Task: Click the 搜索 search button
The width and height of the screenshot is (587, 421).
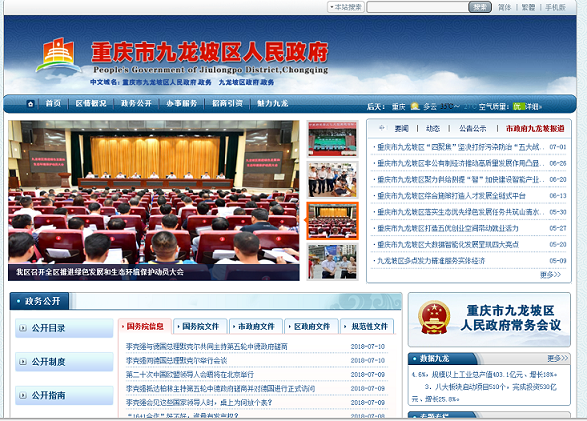Action: coord(480,7)
